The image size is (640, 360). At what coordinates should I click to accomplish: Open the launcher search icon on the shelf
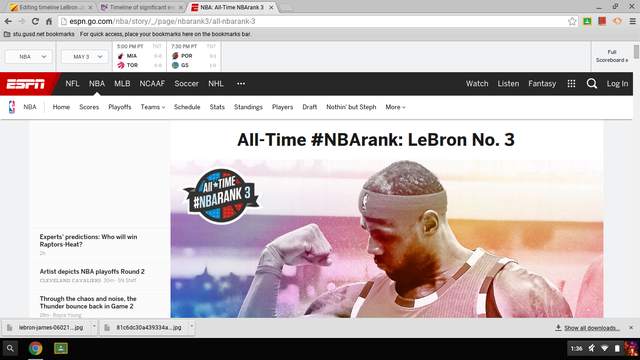click(x=10, y=349)
